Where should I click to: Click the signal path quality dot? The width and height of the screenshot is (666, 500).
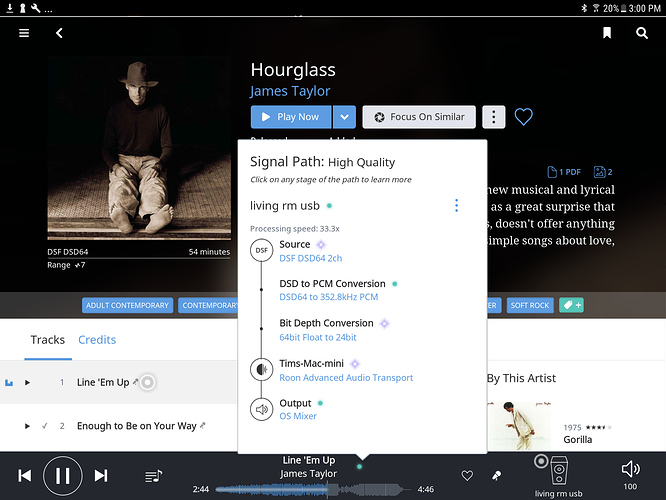pos(359,466)
